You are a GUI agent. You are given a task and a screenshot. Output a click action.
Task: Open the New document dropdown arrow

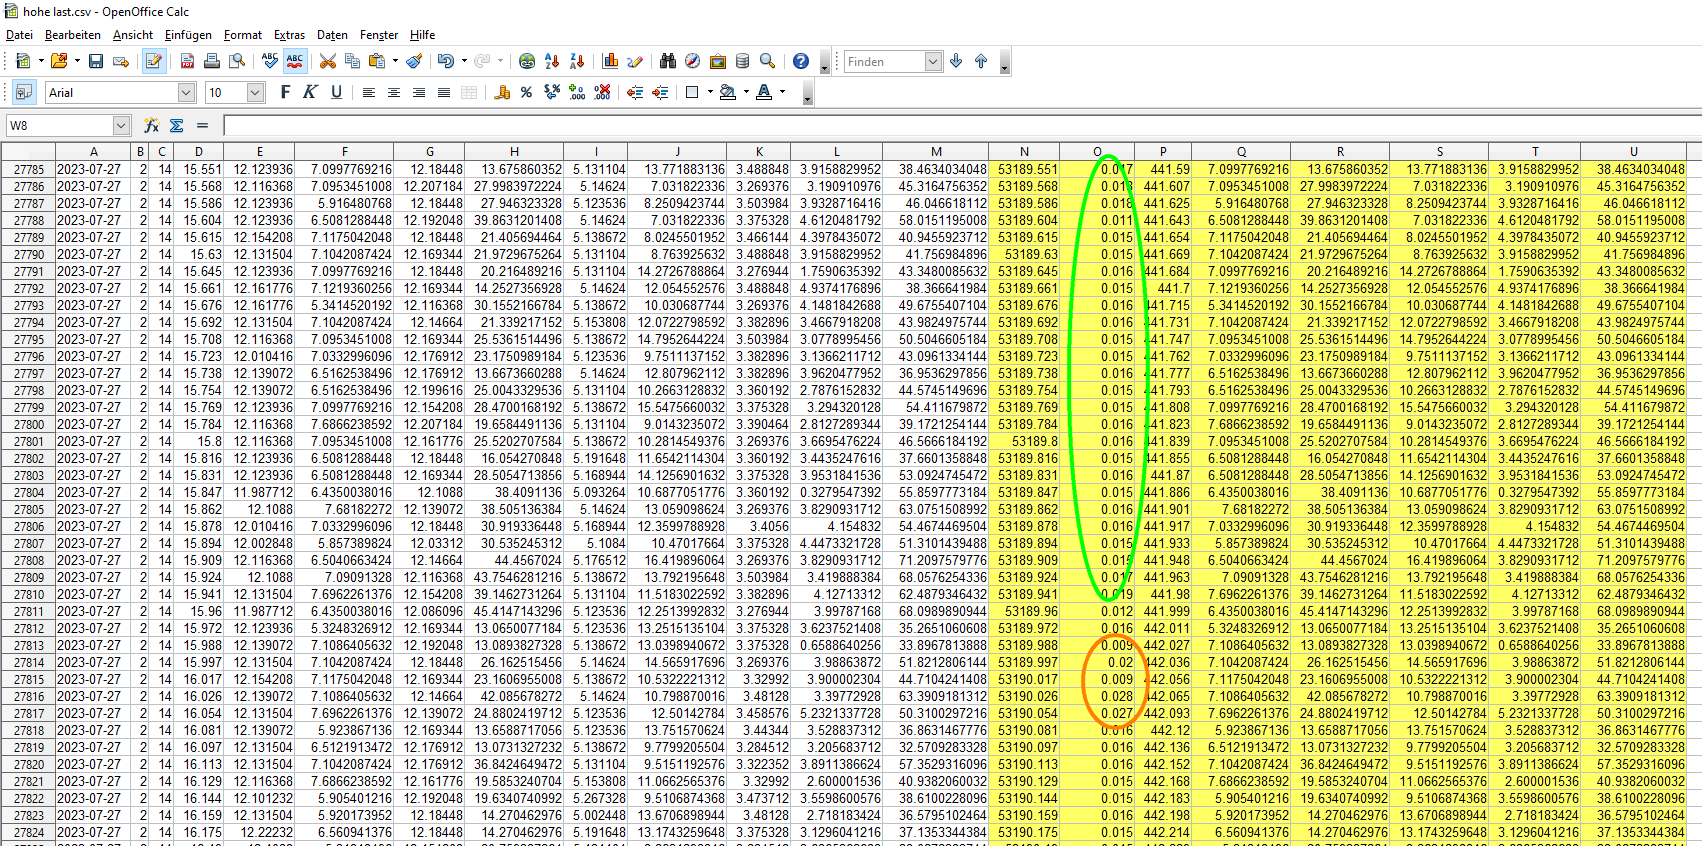click(x=41, y=61)
